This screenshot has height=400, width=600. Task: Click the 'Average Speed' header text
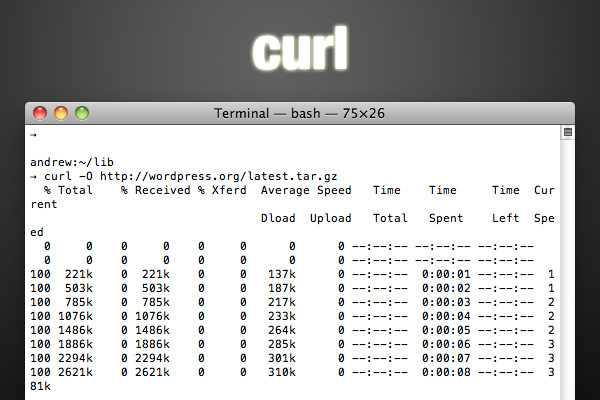tap(306, 191)
